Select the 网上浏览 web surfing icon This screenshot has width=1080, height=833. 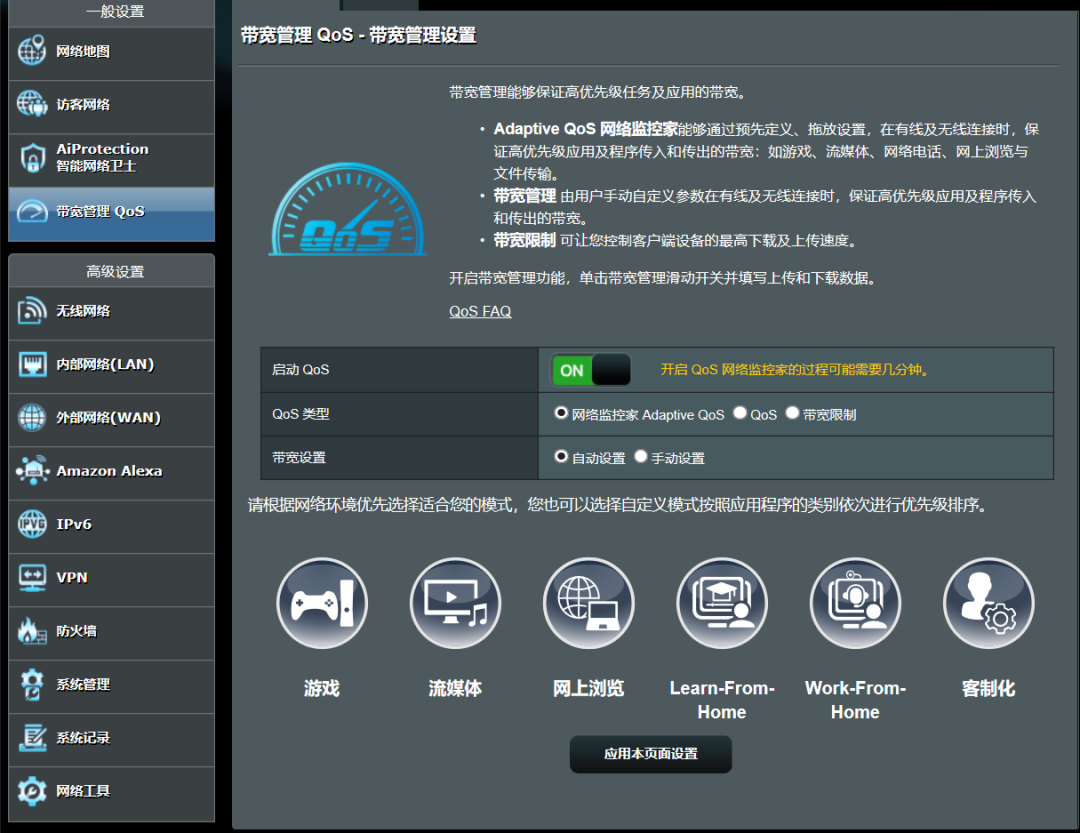[x=588, y=604]
